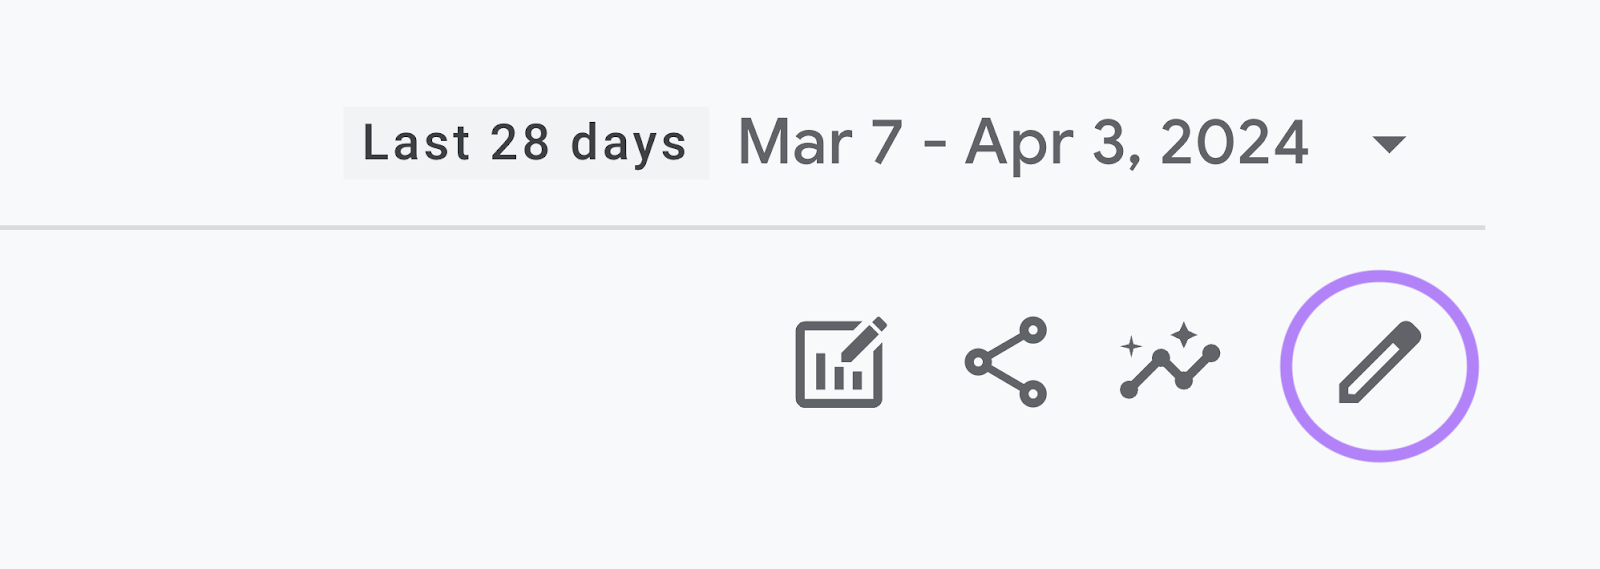This screenshot has height=569, width=1600.
Task: Open the Insights sparkle trendline icon
Action: point(1169,362)
